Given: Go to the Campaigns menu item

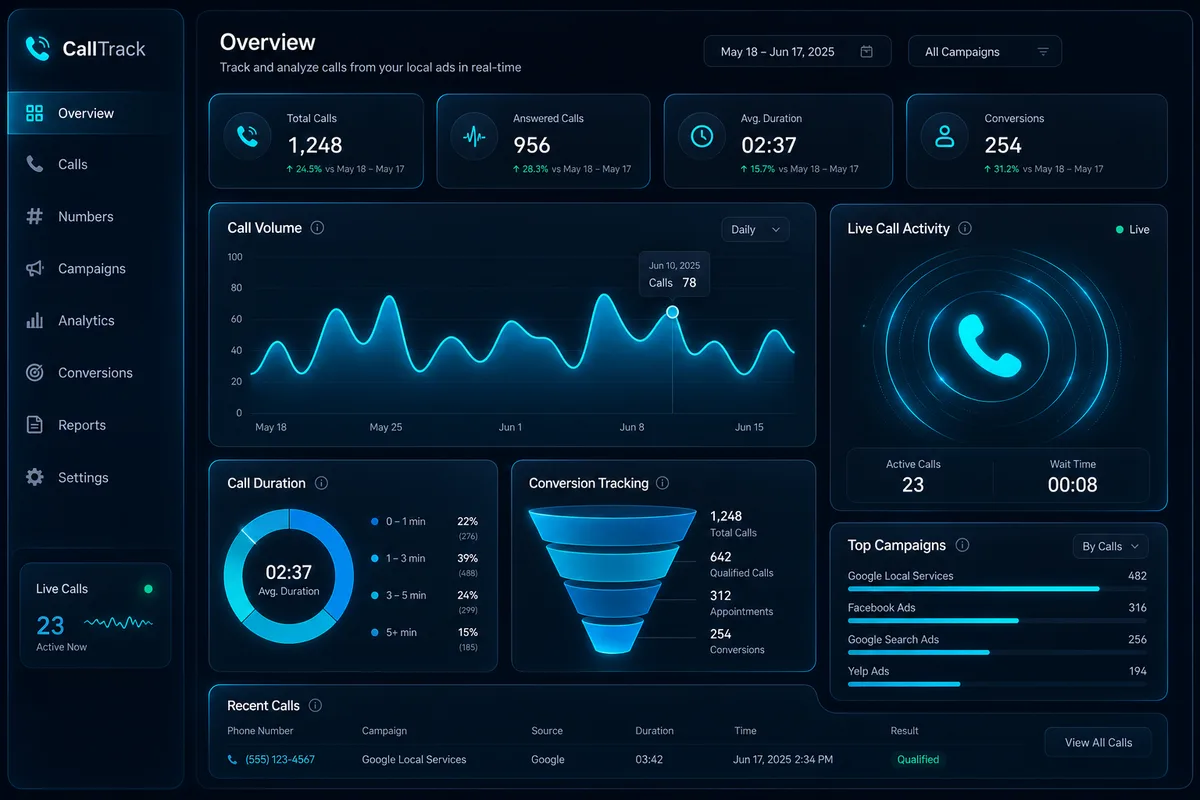Looking at the screenshot, I should click(93, 268).
